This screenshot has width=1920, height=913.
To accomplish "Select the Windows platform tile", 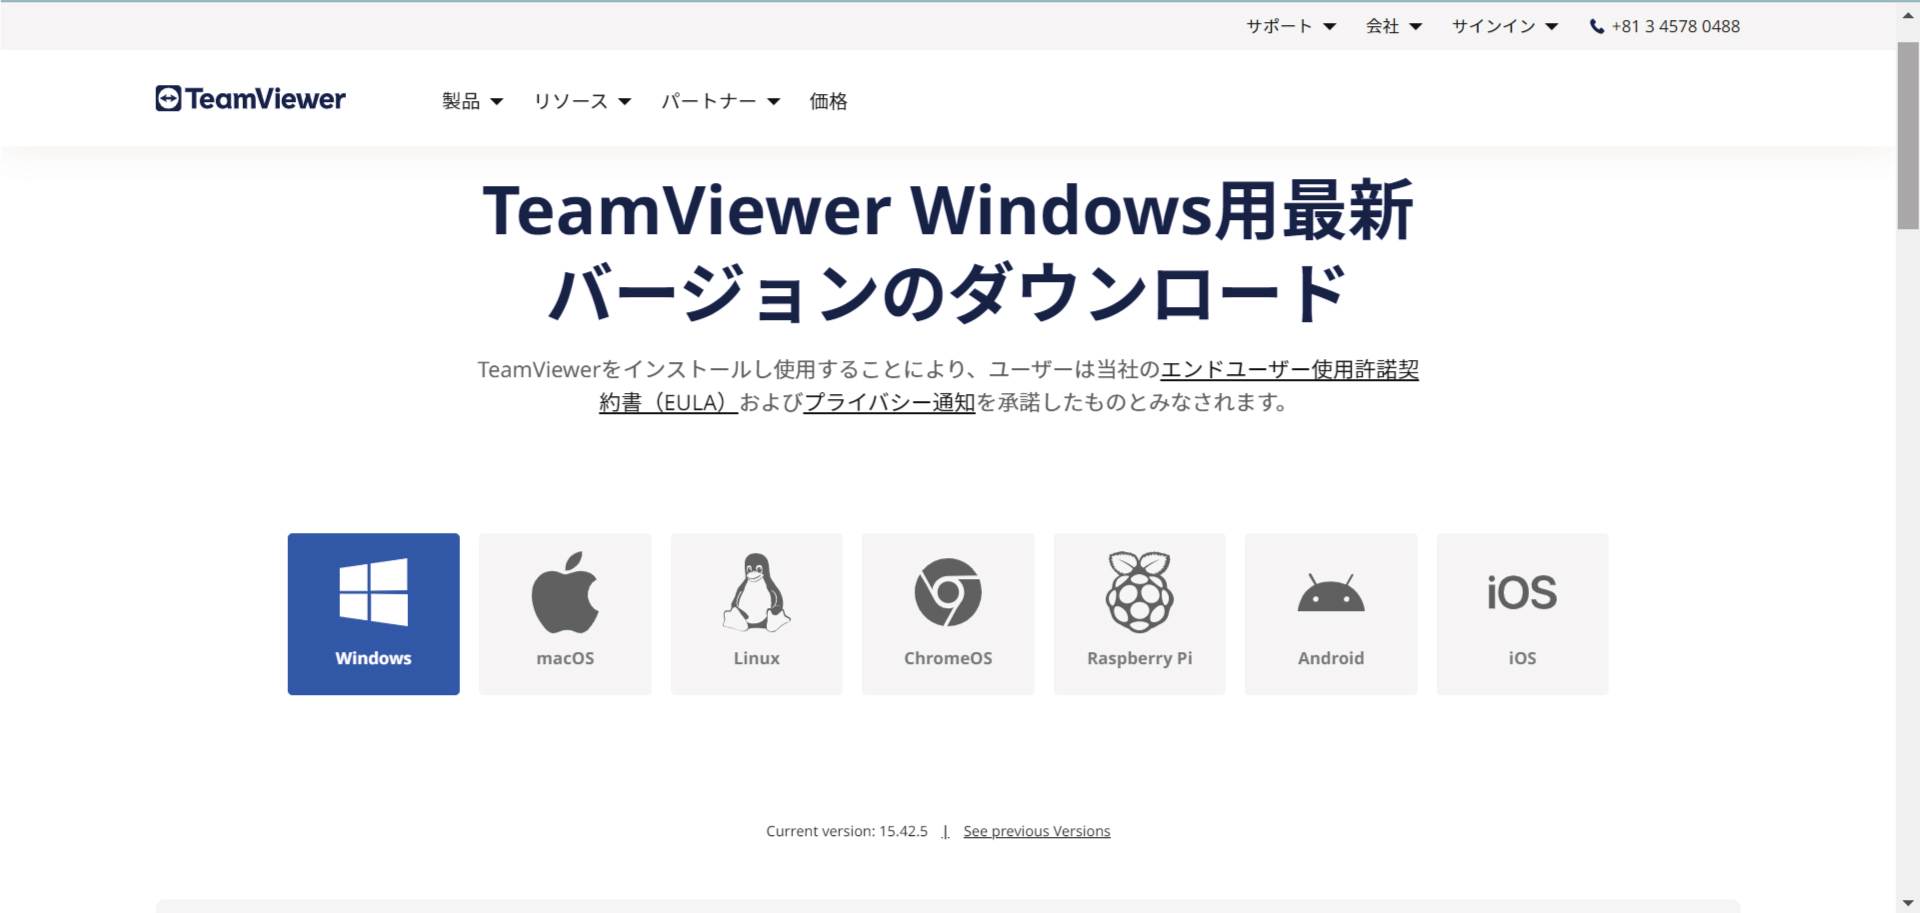I will [x=373, y=613].
